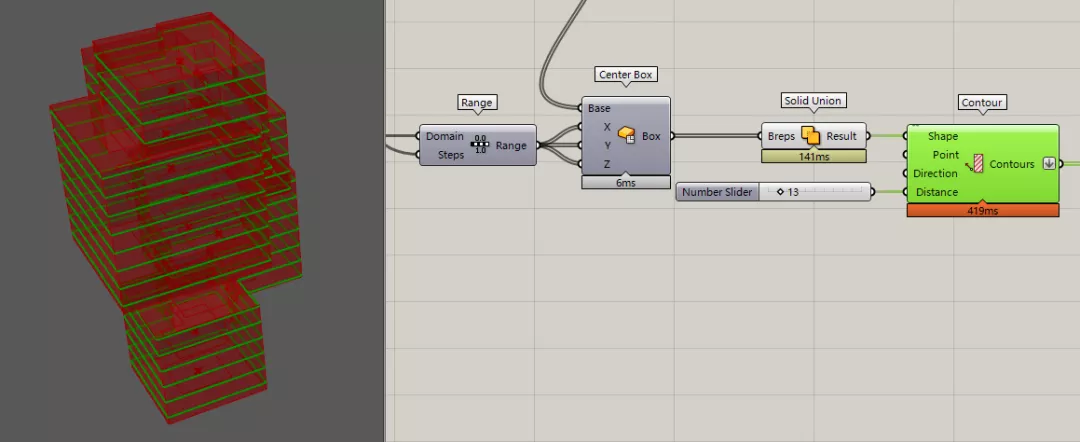Image resolution: width=1080 pixels, height=442 pixels.
Task: Click the Domain input on Range
Action: tap(444, 136)
